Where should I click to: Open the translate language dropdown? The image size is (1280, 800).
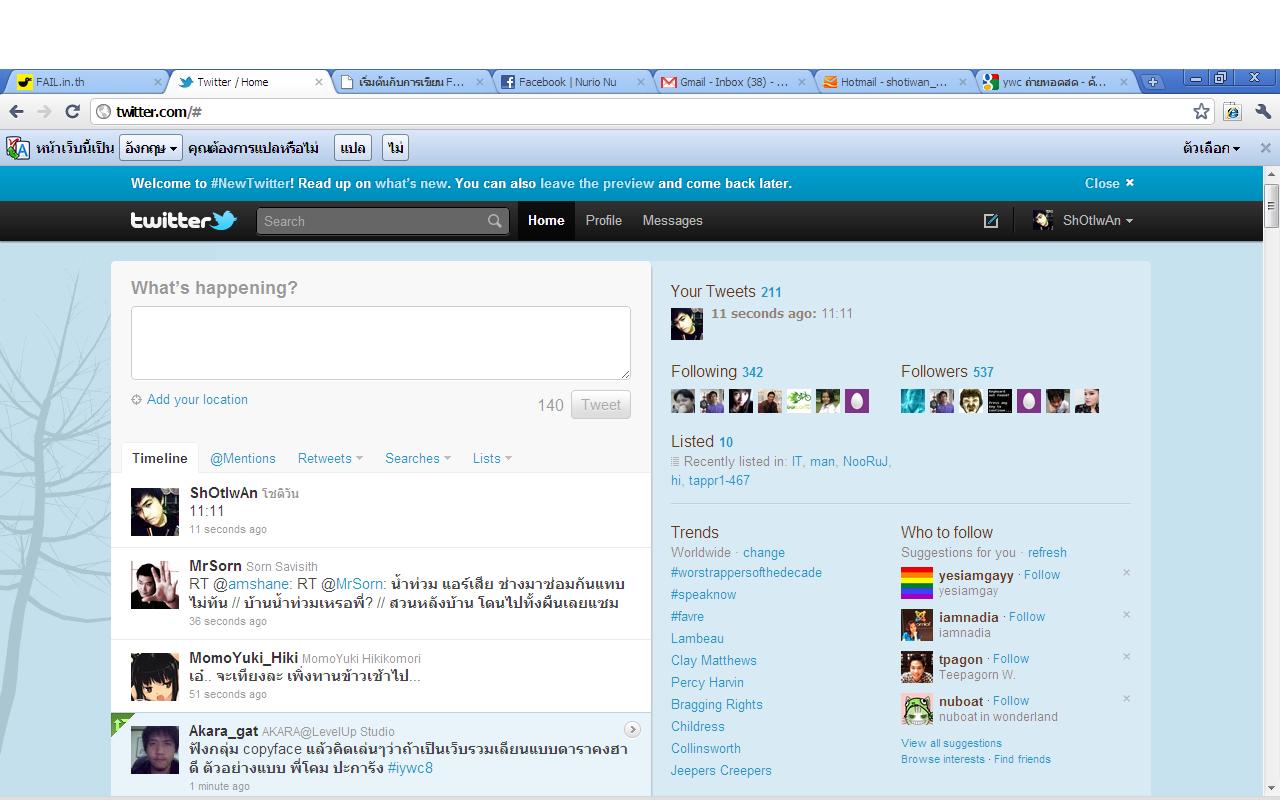150,148
